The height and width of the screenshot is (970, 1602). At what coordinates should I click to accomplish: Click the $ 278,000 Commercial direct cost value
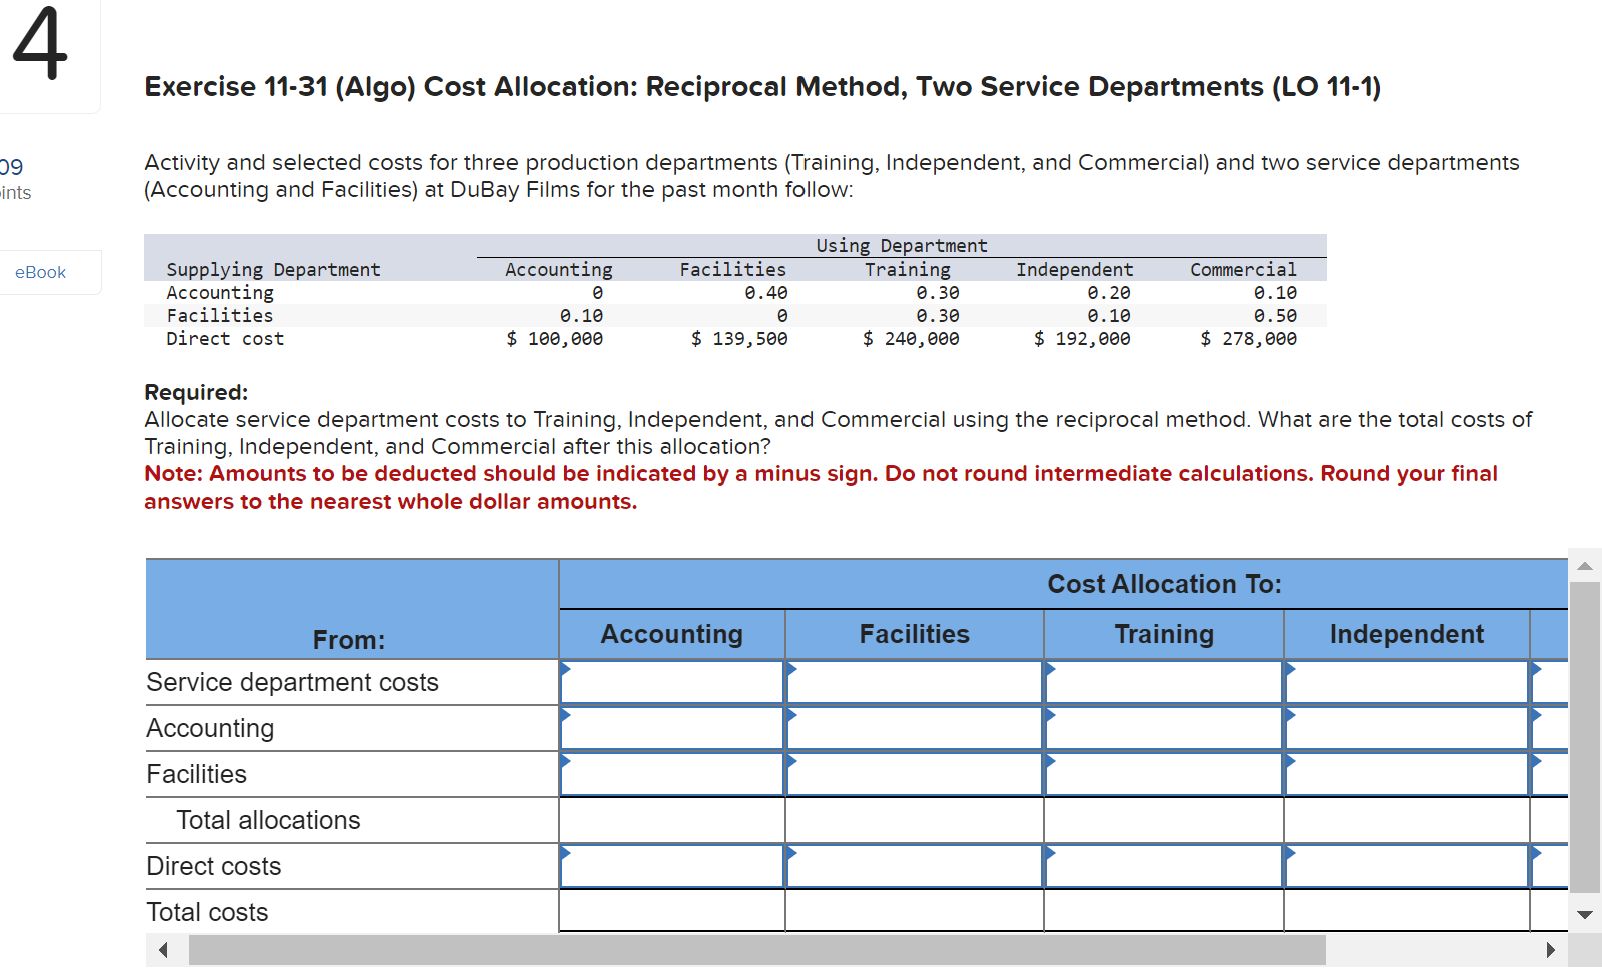click(x=1249, y=339)
